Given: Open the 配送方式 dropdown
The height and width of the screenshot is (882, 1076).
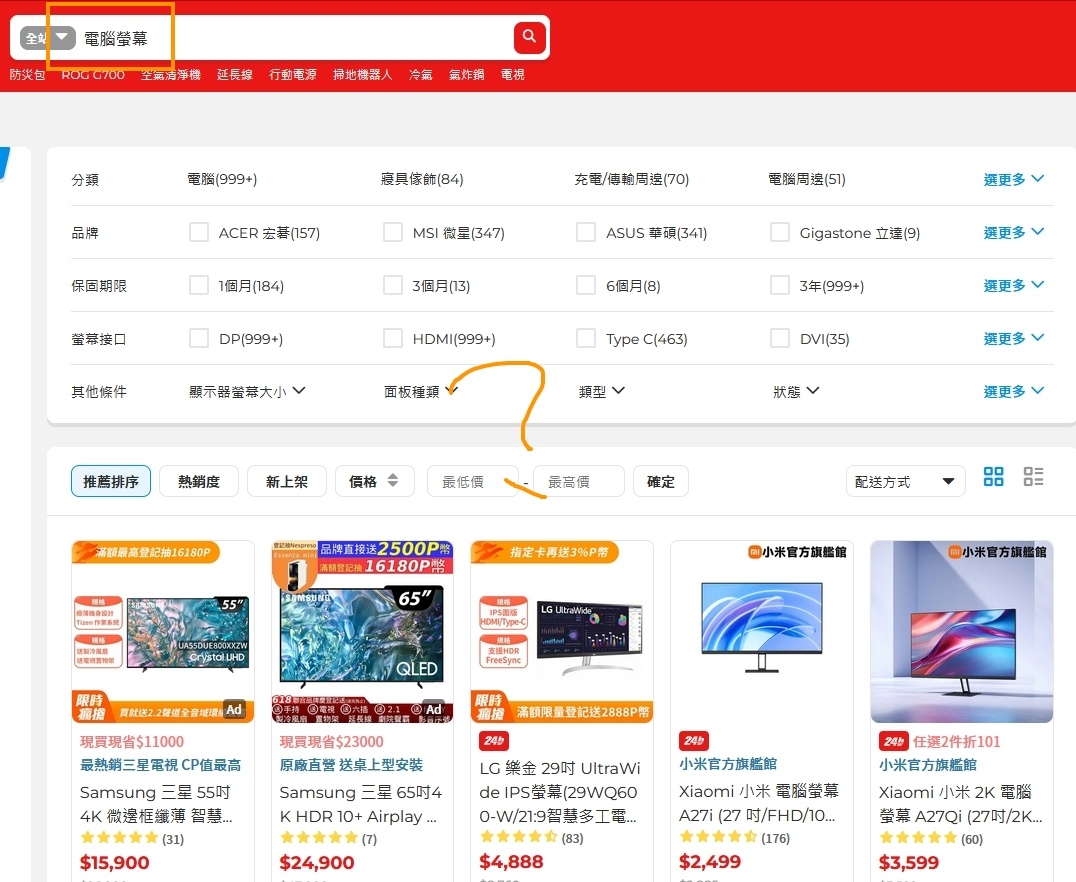Looking at the screenshot, I should click(905, 481).
